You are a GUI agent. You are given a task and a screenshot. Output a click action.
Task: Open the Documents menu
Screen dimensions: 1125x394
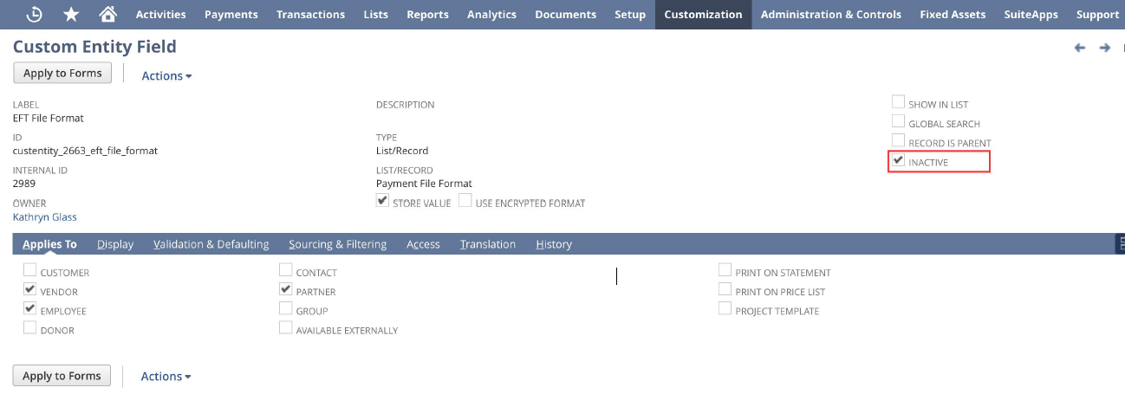[x=565, y=14]
